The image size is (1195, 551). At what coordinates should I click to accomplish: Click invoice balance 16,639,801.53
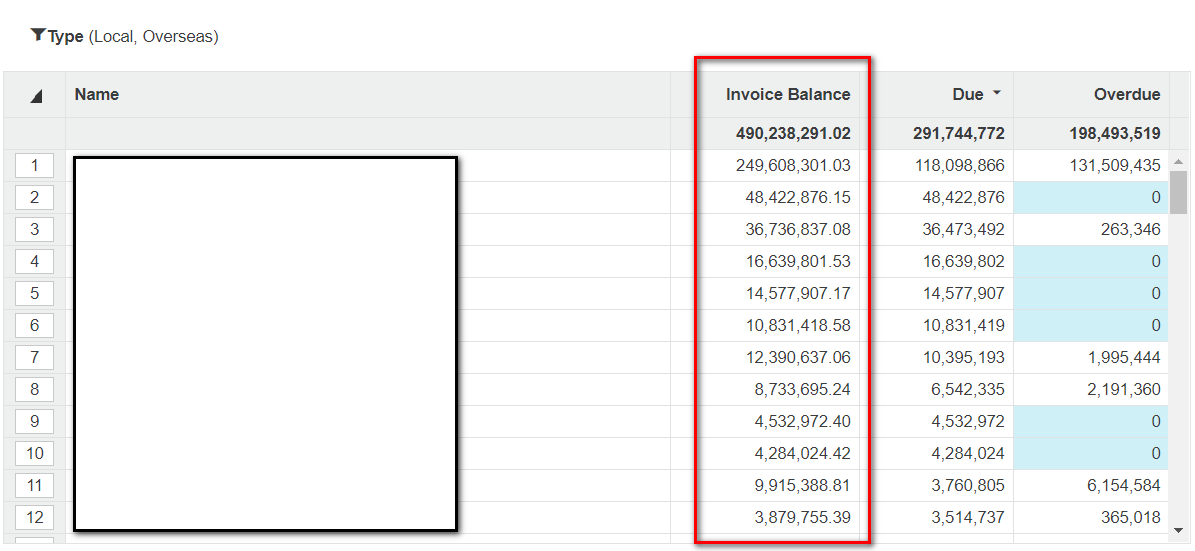(x=798, y=261)
